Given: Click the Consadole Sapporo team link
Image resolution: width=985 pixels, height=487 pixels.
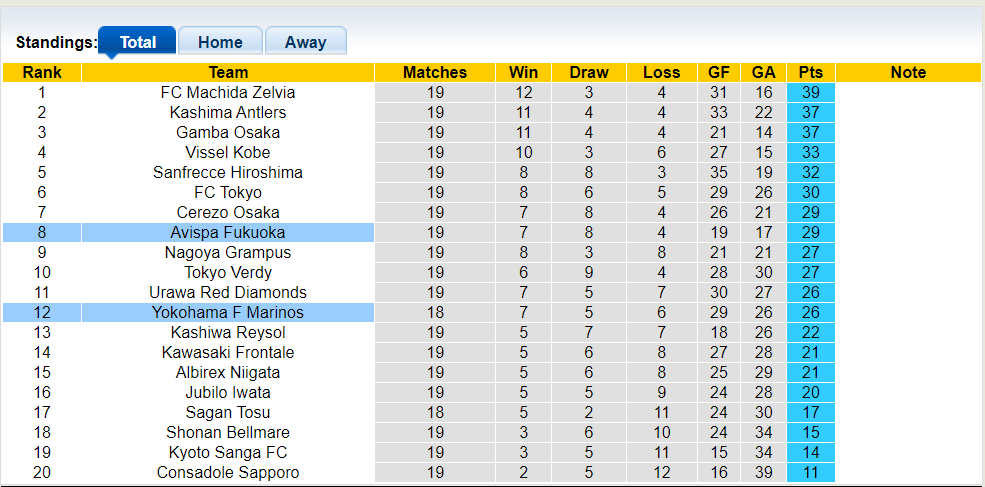Looking at the screenshot, I should 228,472.
